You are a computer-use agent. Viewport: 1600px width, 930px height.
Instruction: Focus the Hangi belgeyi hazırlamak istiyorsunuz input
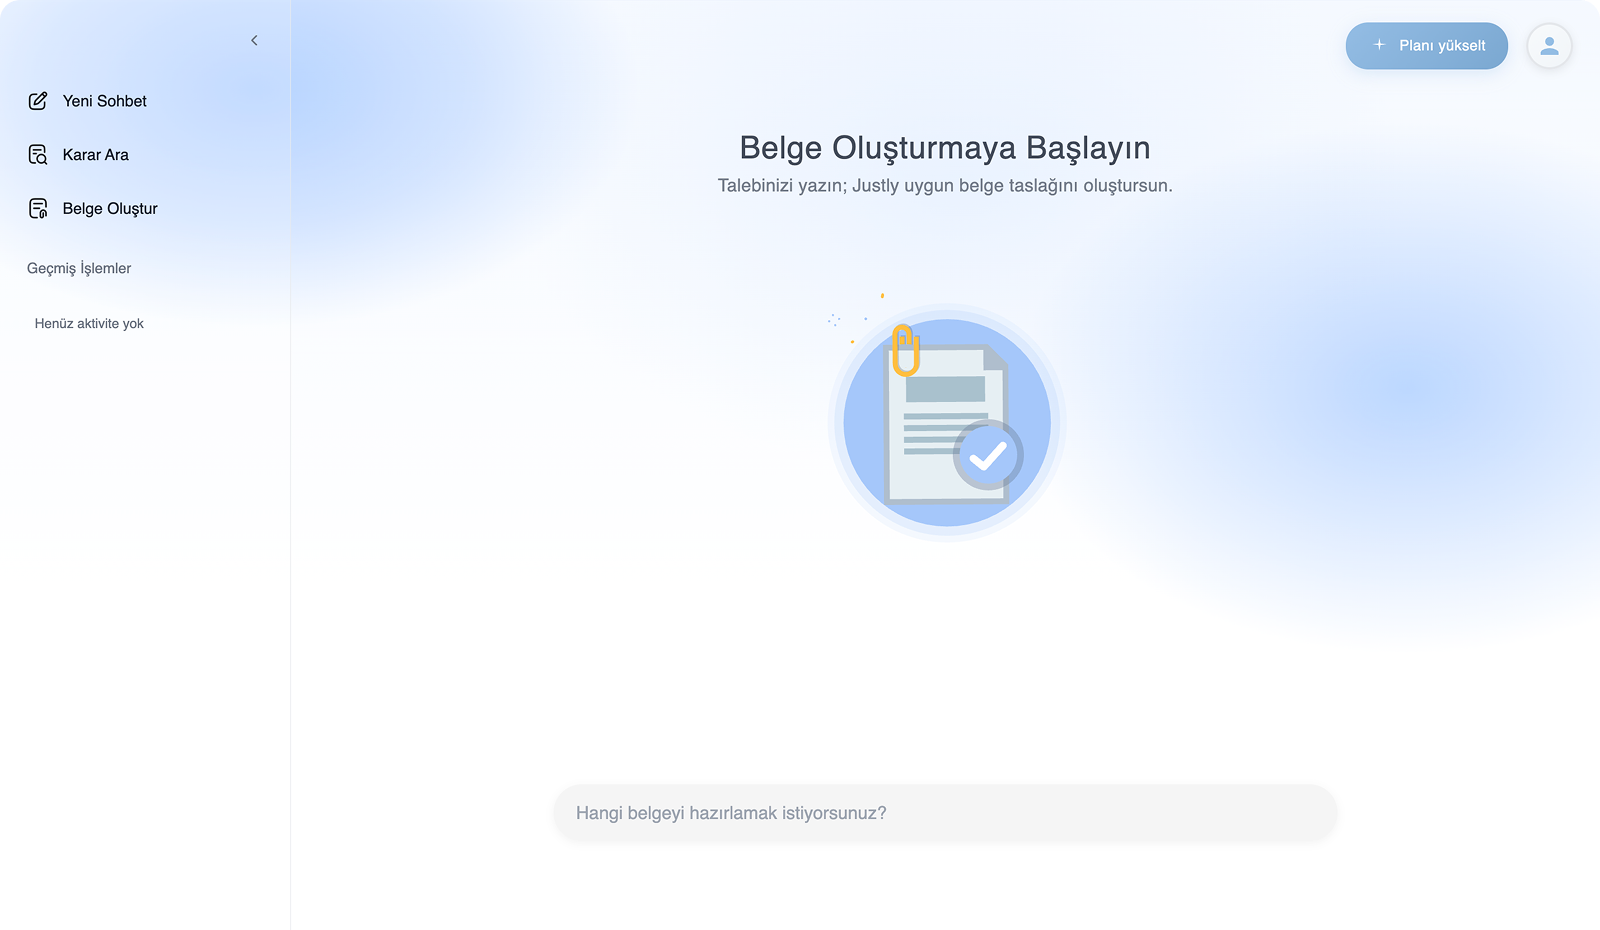click(x=945, y=813)
